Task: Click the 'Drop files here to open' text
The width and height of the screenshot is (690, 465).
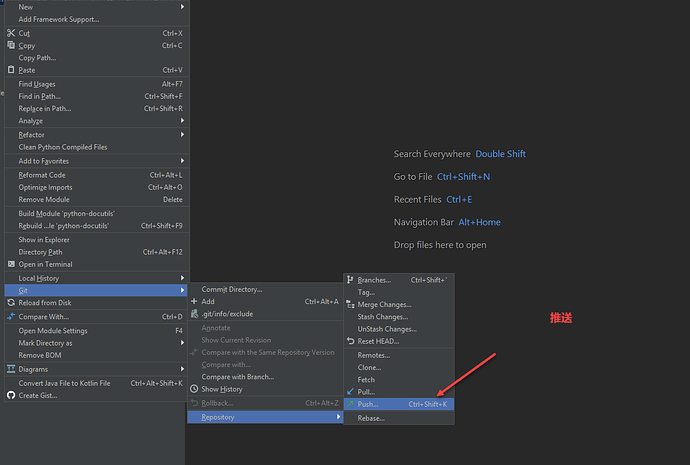Action: pos(440,245)
